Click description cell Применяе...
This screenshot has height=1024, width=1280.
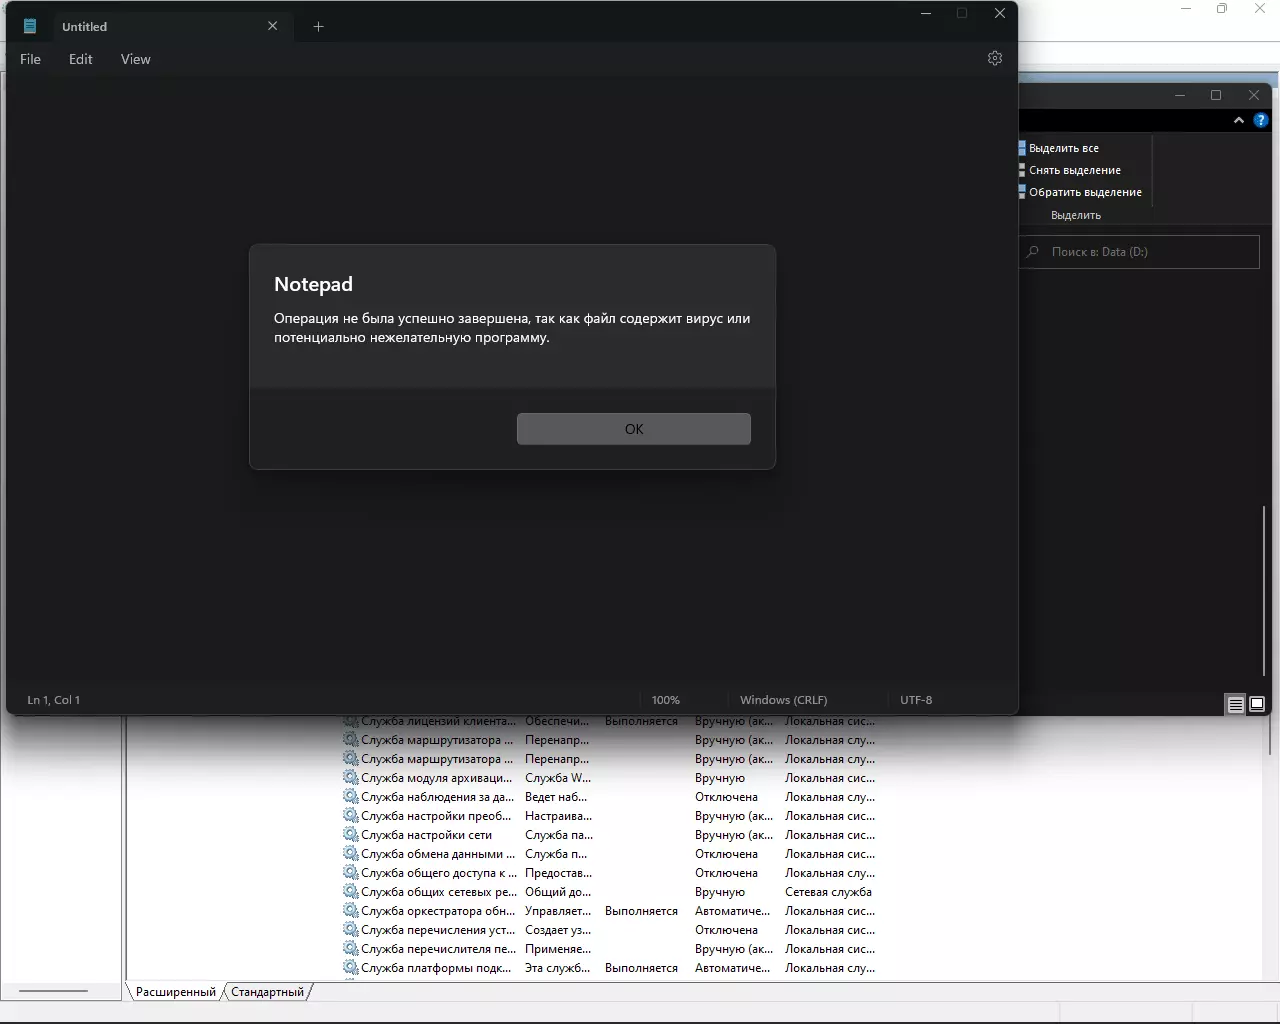(x=558, y=949)
